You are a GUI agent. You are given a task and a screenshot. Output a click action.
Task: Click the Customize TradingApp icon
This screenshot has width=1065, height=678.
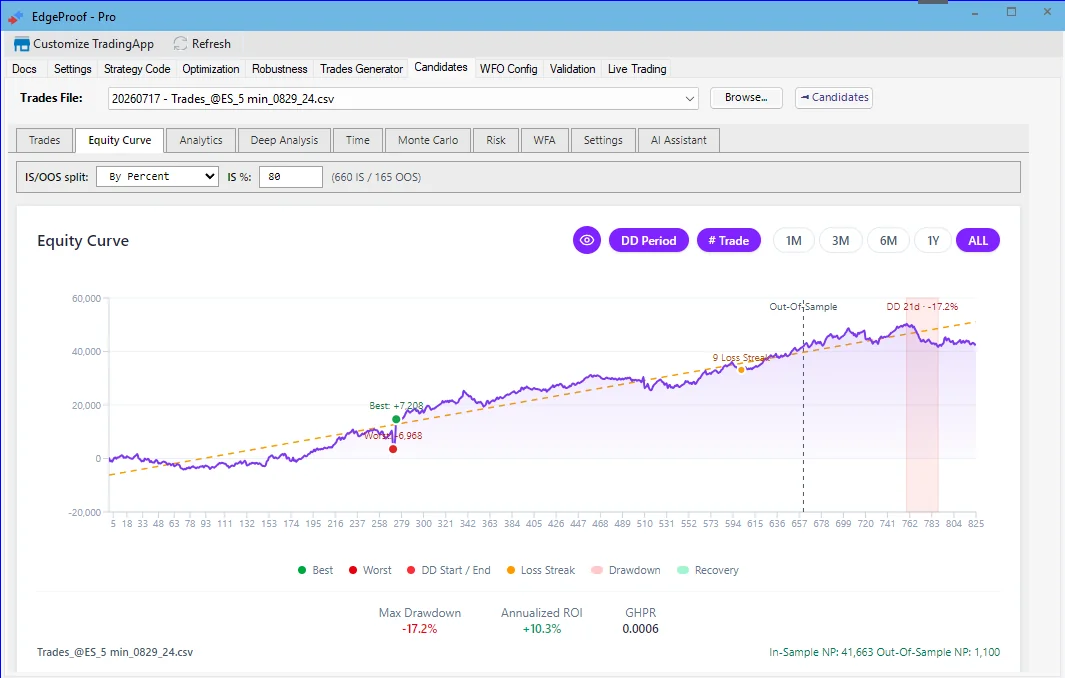point(21,44)
